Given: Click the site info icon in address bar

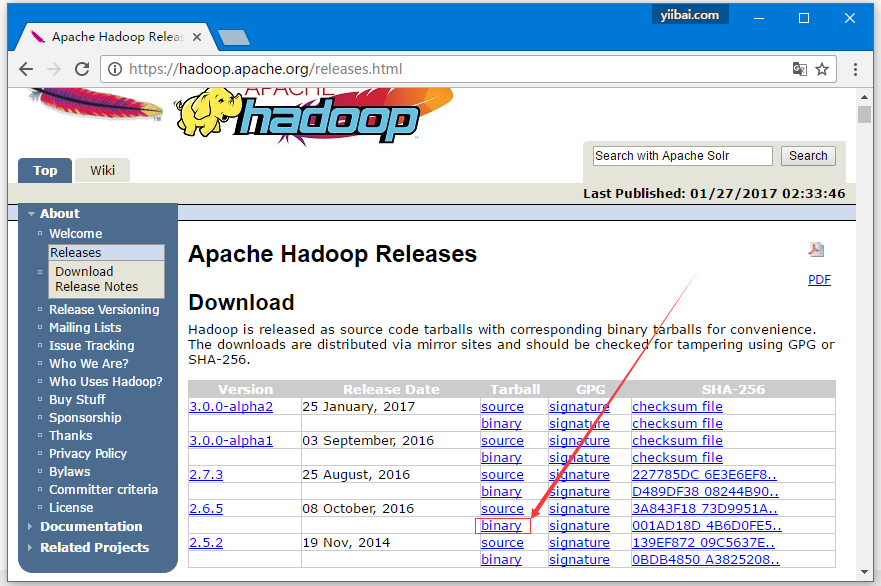Looking at the screenshot, I should (x=115, y=69).
